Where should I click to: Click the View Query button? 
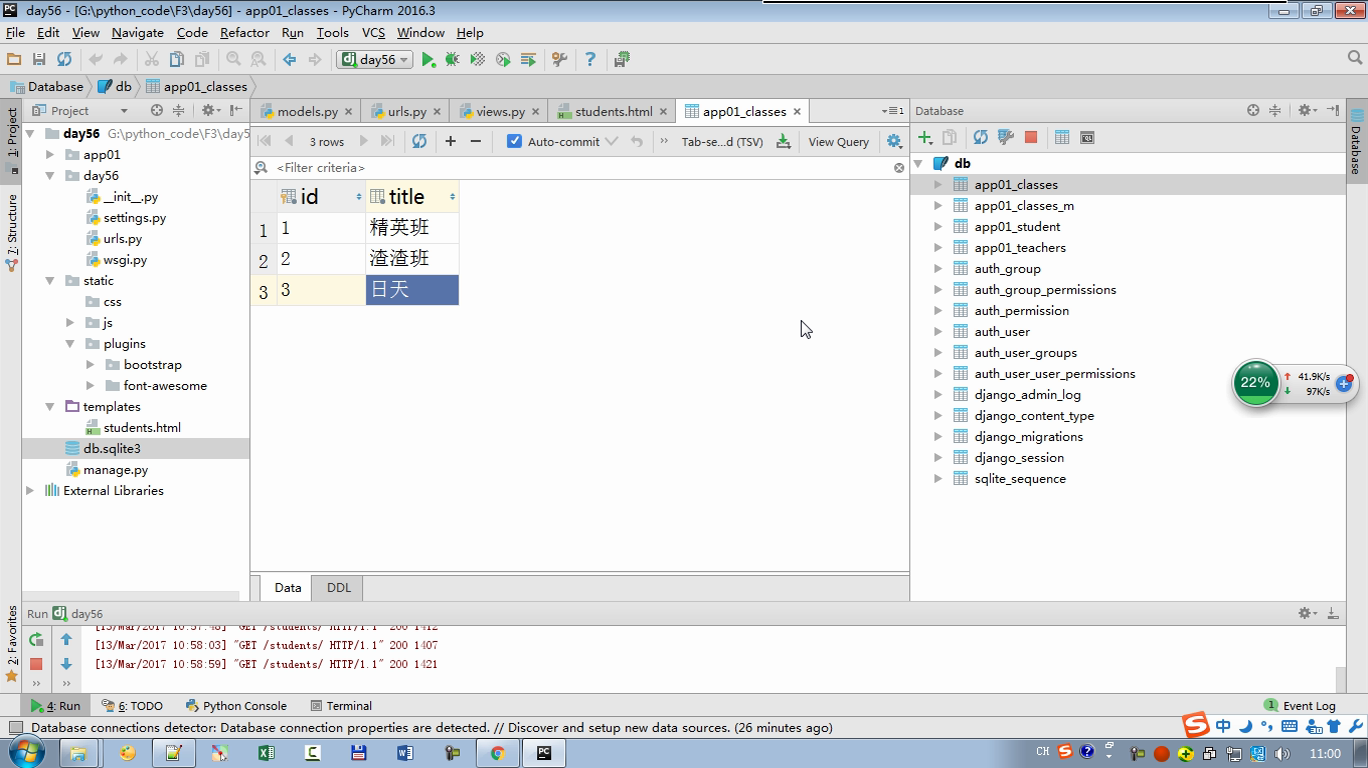(x=838, y=141)
